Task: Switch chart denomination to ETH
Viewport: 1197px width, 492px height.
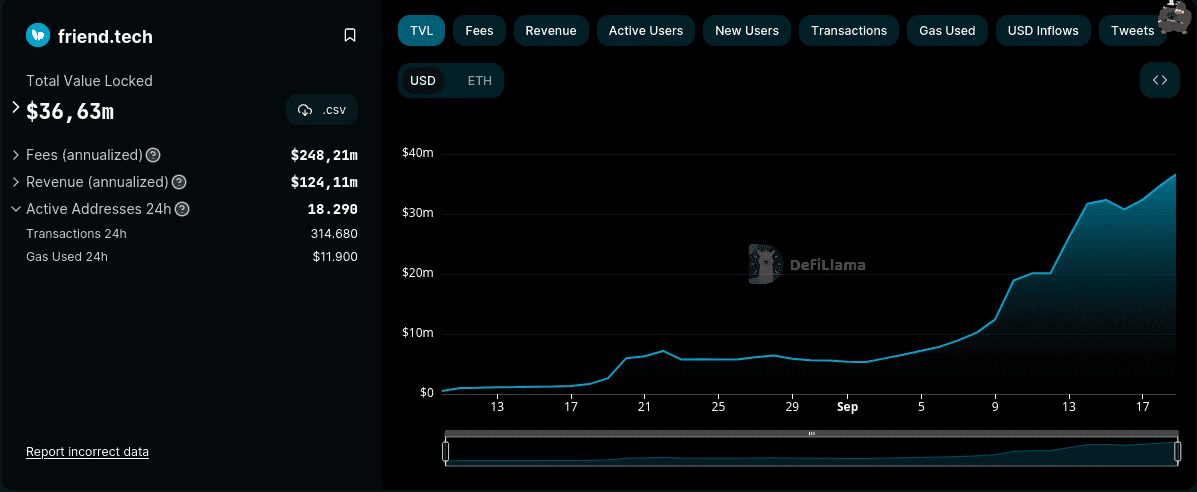Action: [x=479, y=80]
